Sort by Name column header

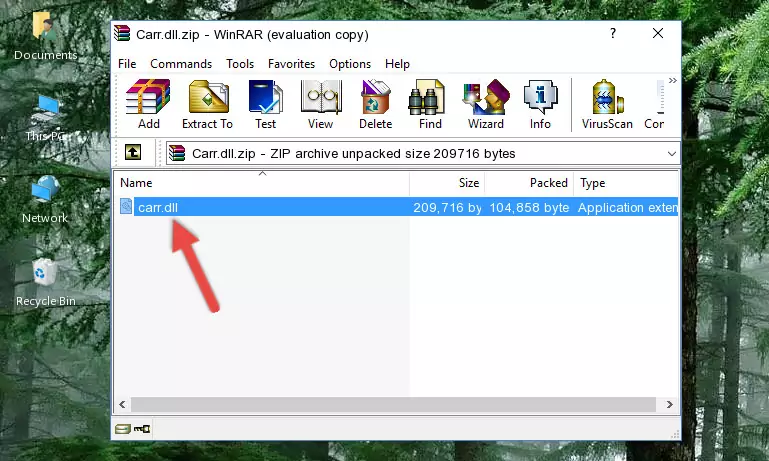pyautogui.click(x=262, y=183)
